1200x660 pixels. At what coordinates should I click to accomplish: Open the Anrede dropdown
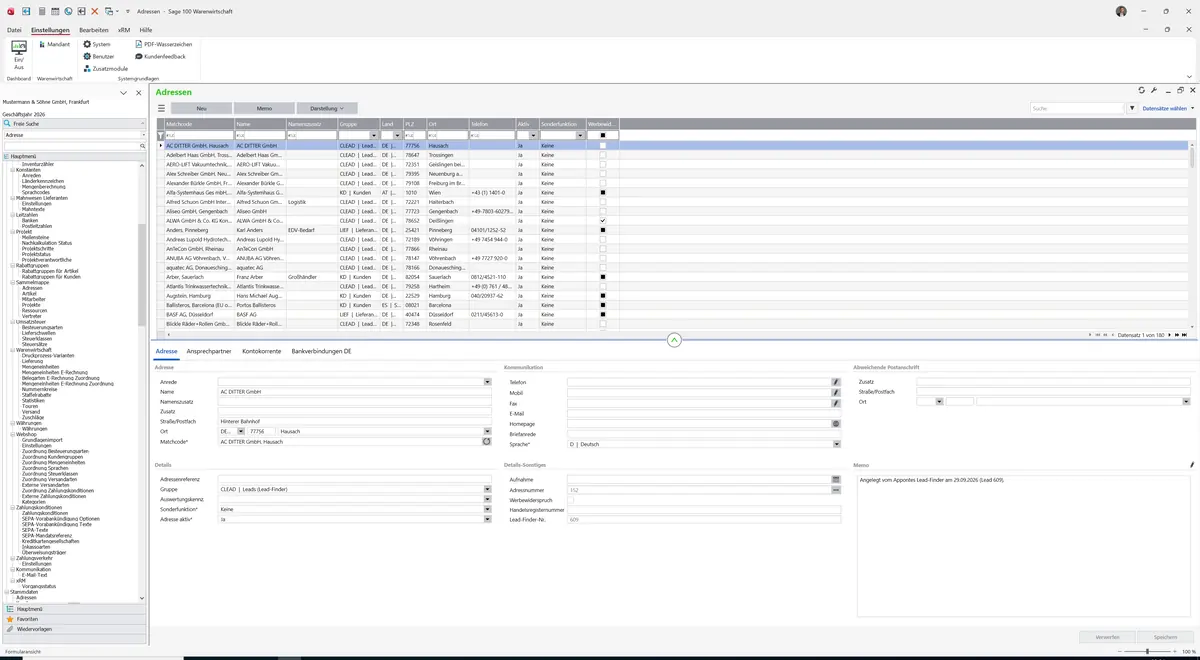(x=487, y=382)
